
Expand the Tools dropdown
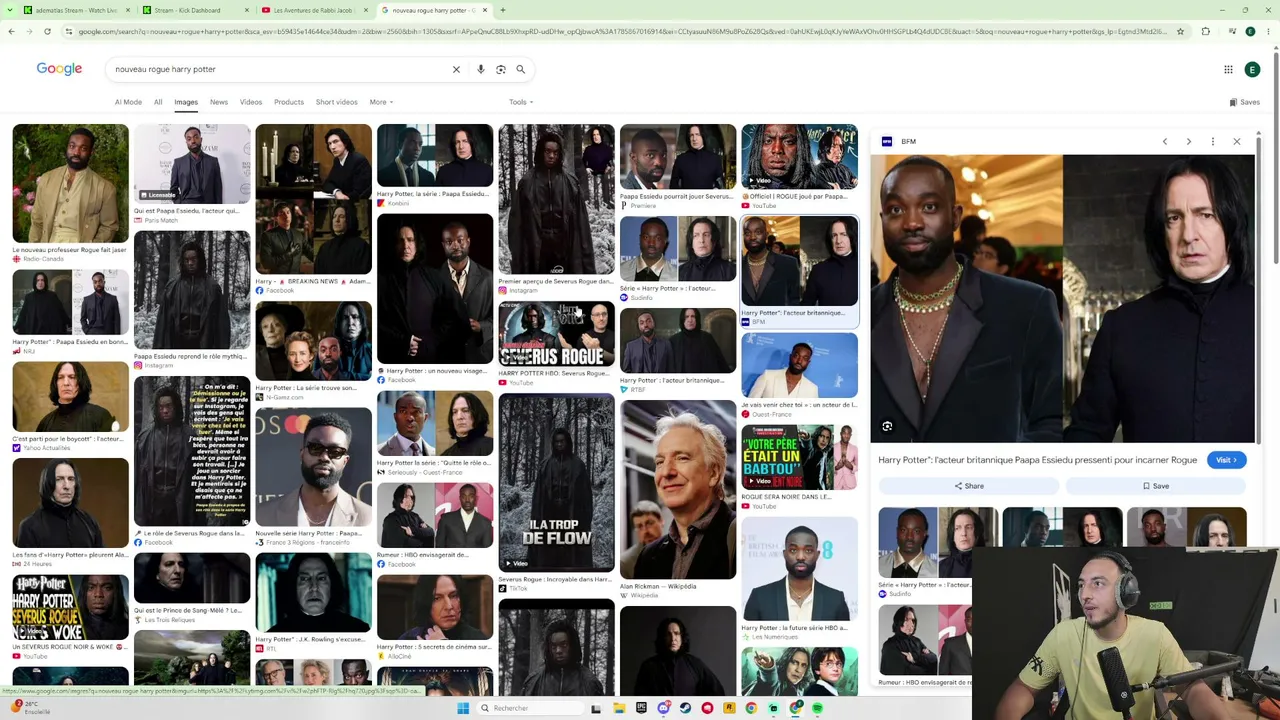point(521,102)
